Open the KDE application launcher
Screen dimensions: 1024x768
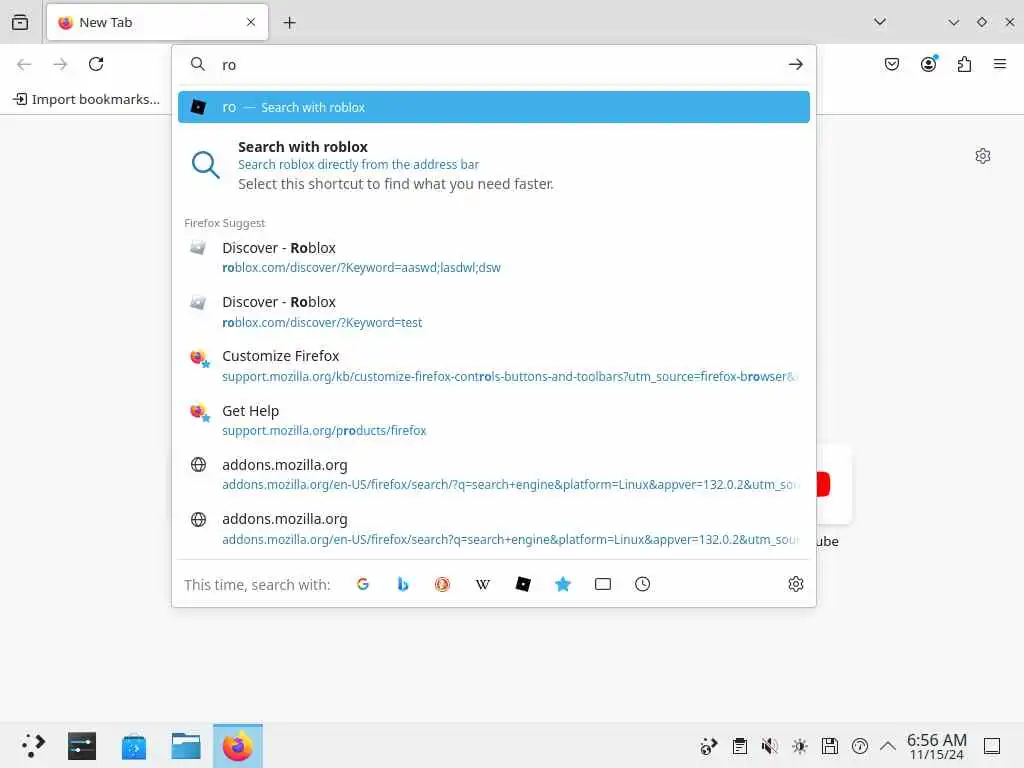point(33,745)
